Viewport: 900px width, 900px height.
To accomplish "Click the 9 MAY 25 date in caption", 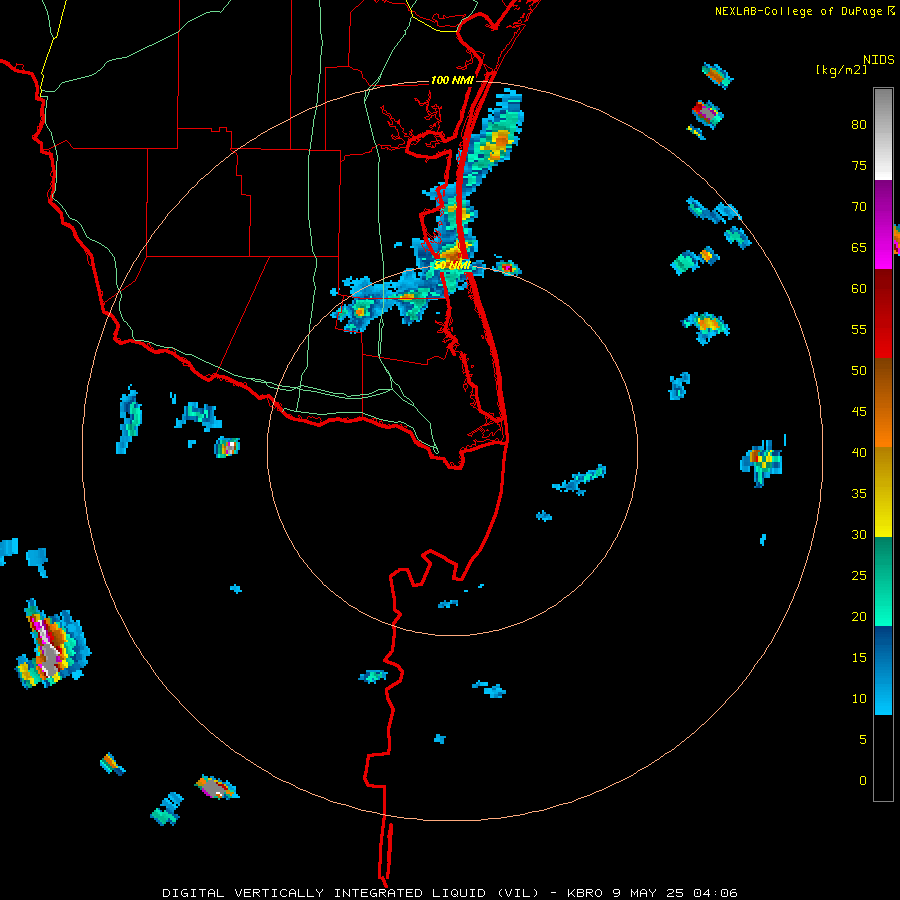I will 649,893.
